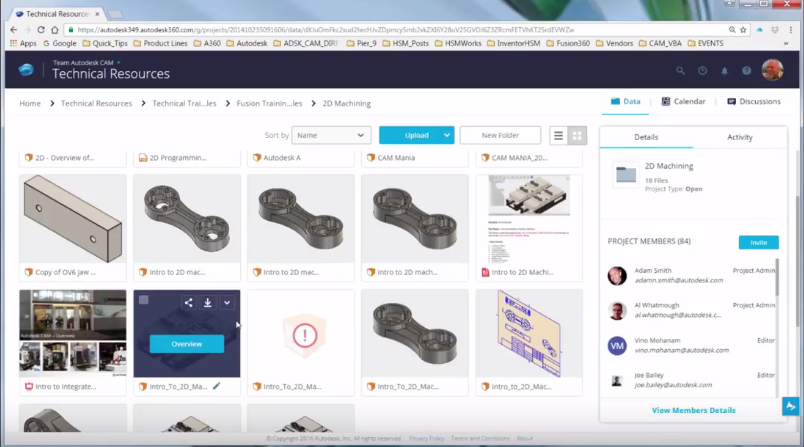Open CAM Mania file label
804x447 pixels.
[396, 158]
